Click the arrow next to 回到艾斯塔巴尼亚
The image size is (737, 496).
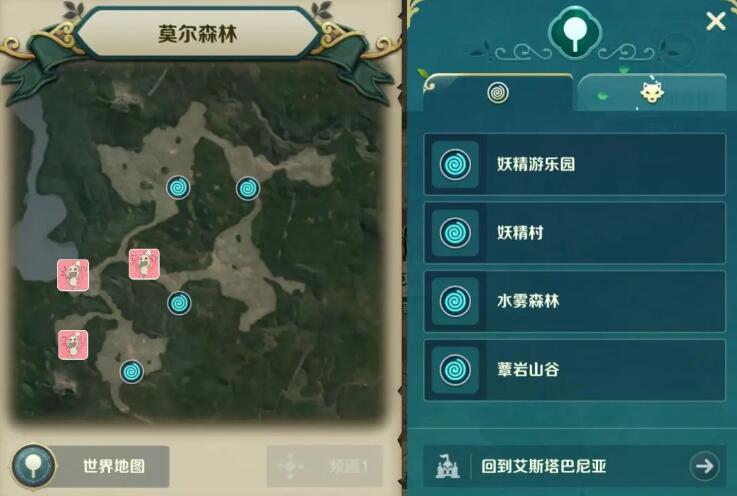(x=704, y=466)
